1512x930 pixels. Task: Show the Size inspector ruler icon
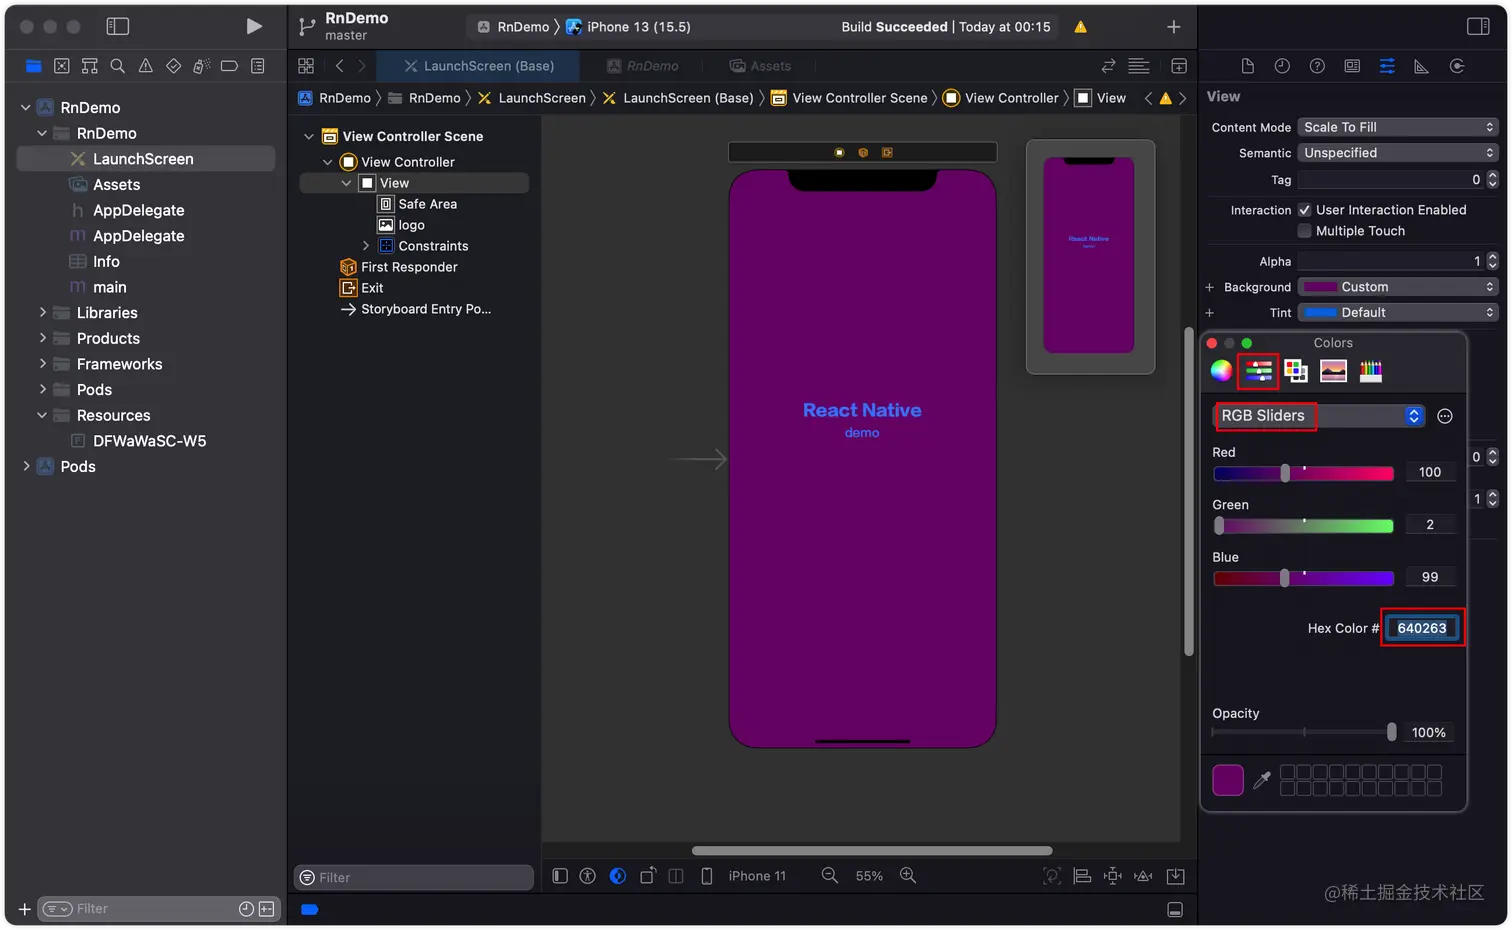(1421, 66)
